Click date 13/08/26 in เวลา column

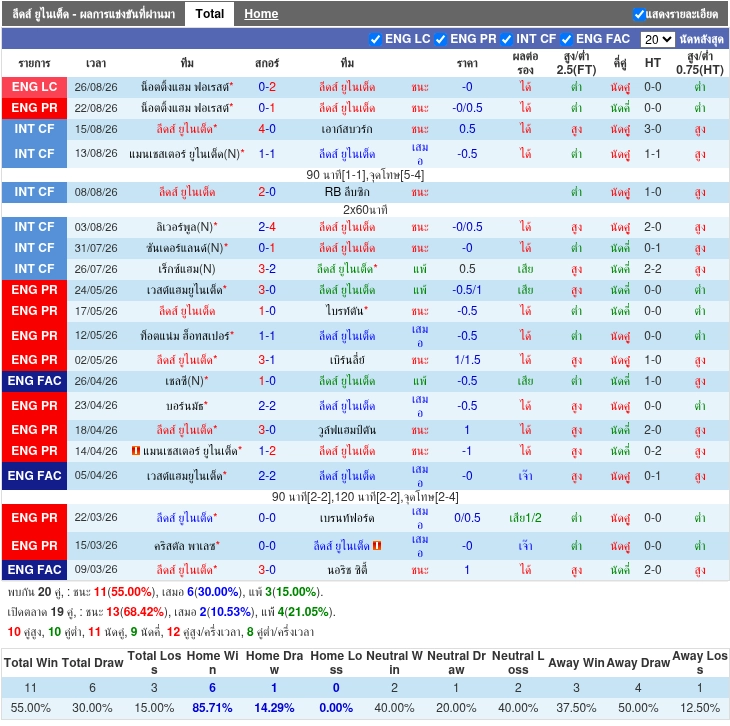(x=96, y=154)
